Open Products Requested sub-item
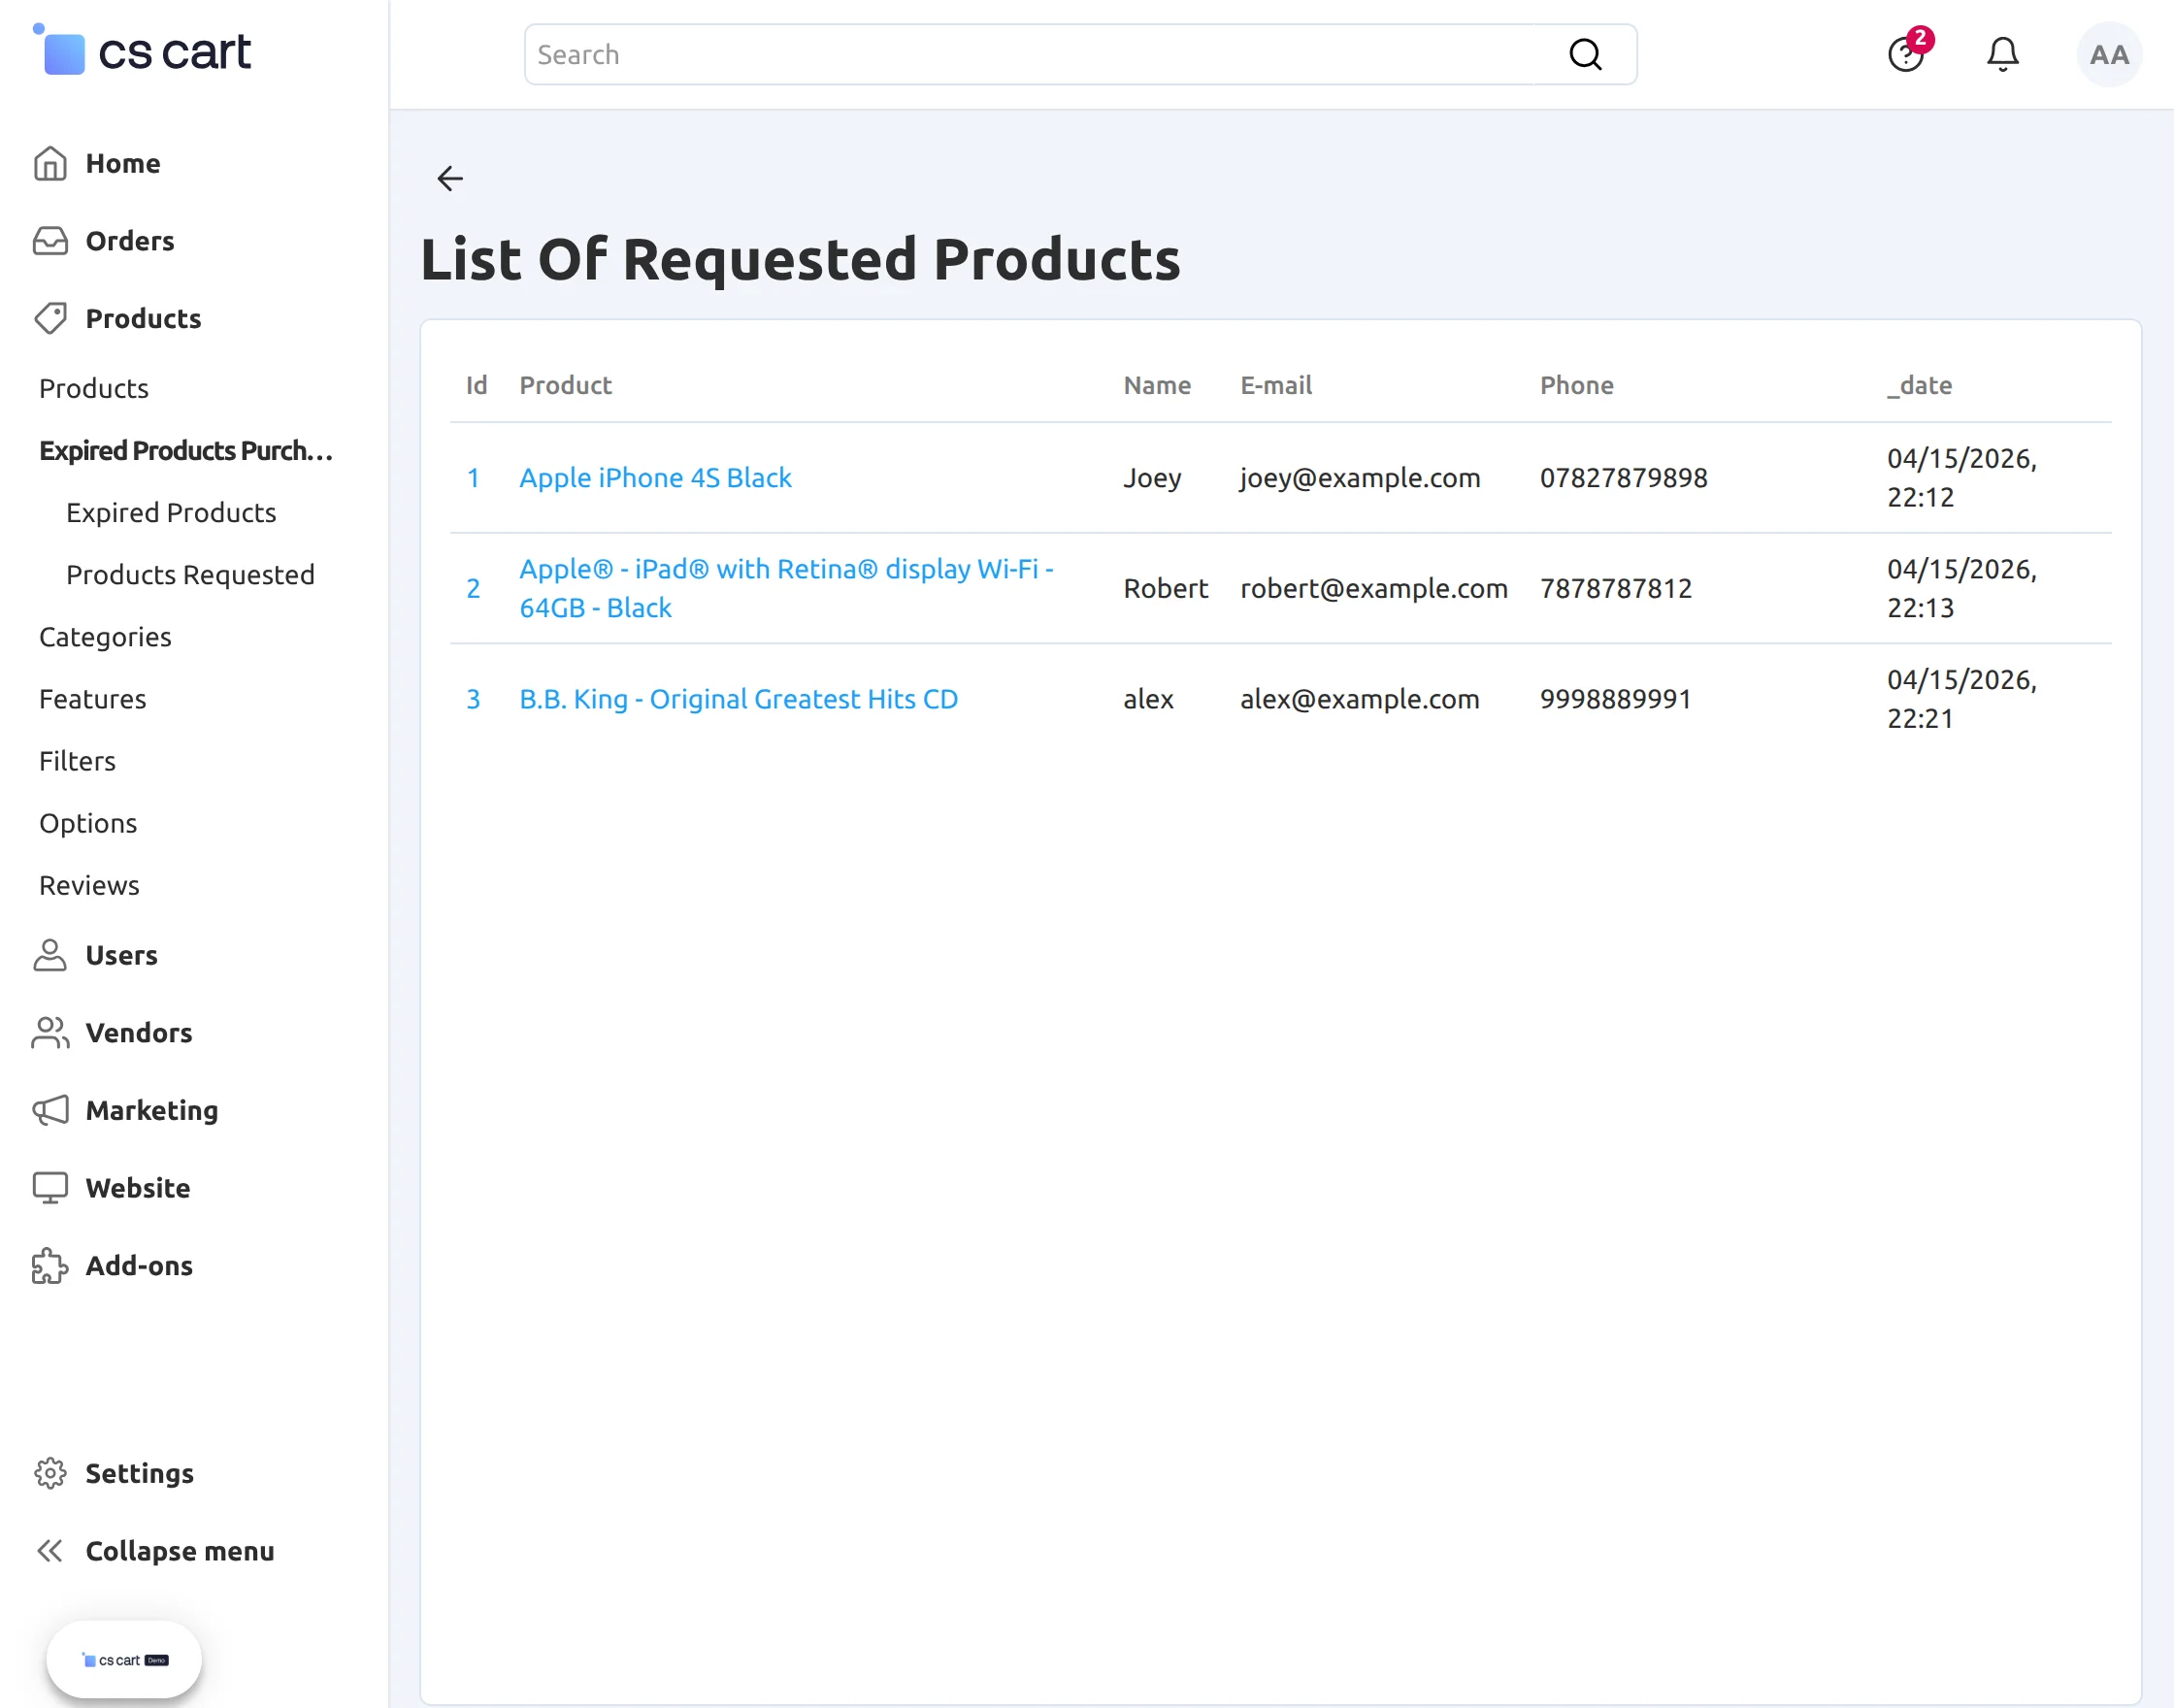Screen dimensions: 2174x1708 (x=190, y=574)
